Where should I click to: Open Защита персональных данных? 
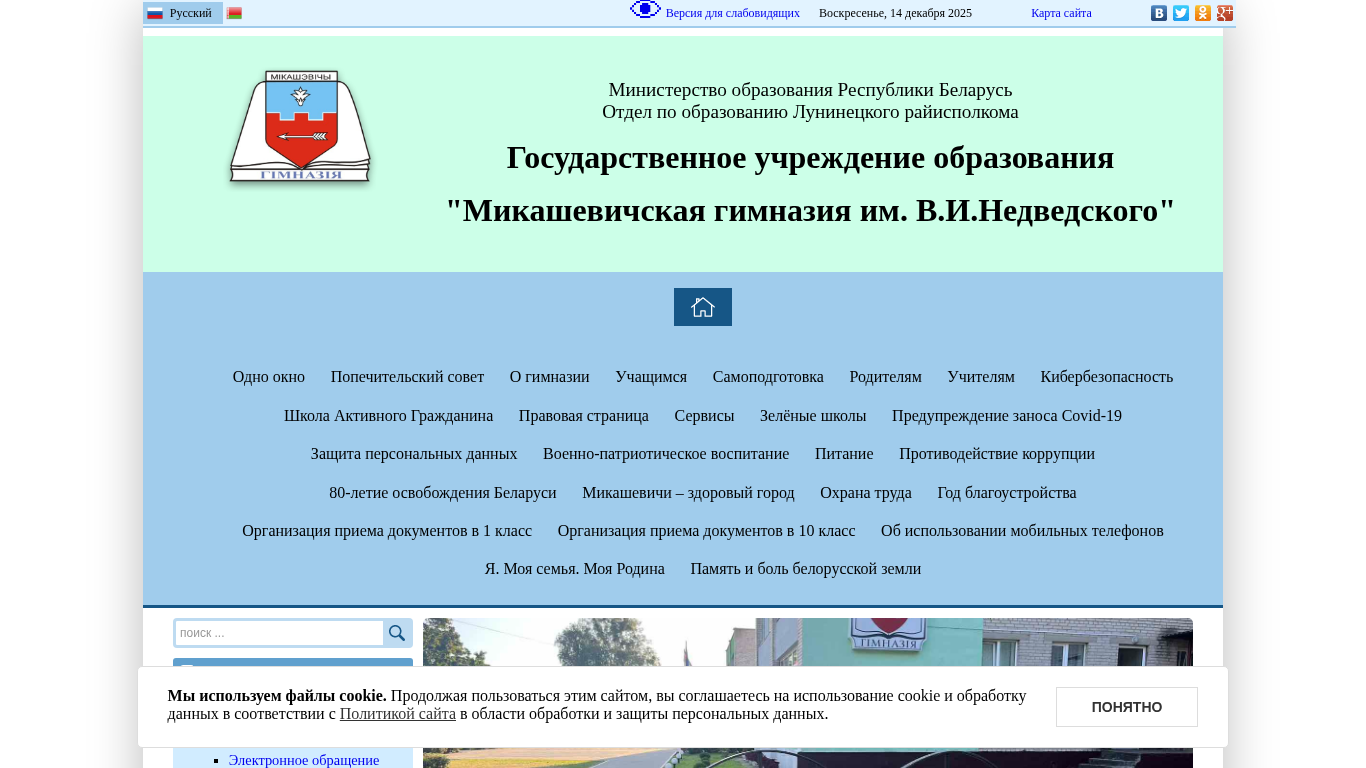414,454
